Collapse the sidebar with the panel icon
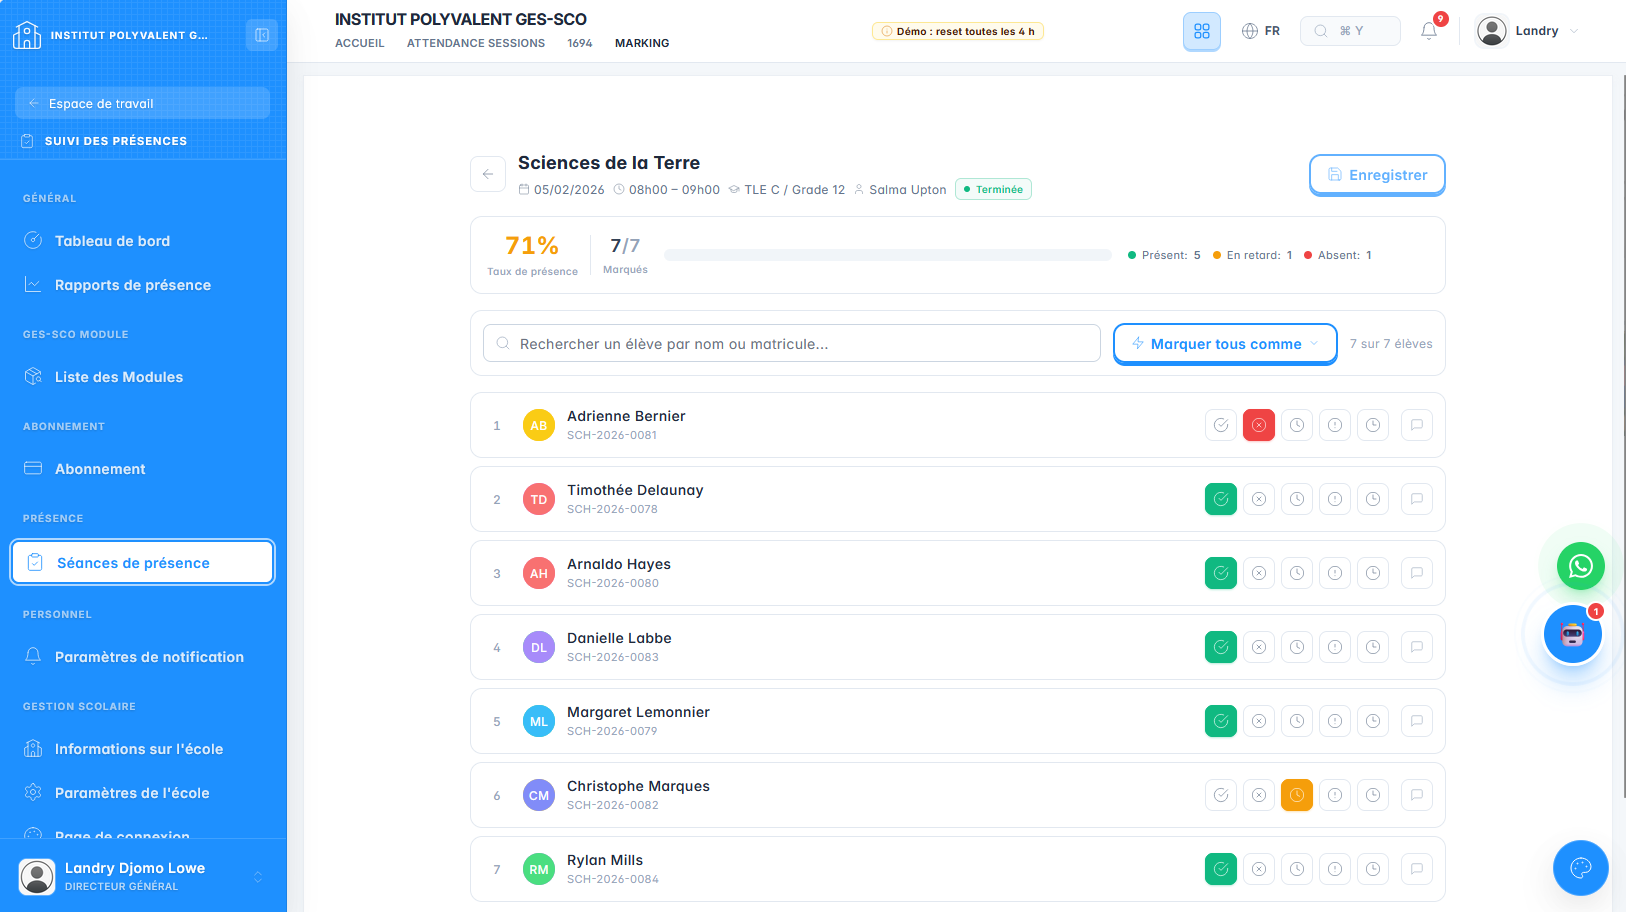This screenshot has height=912, width=1626. pos(262,35)
